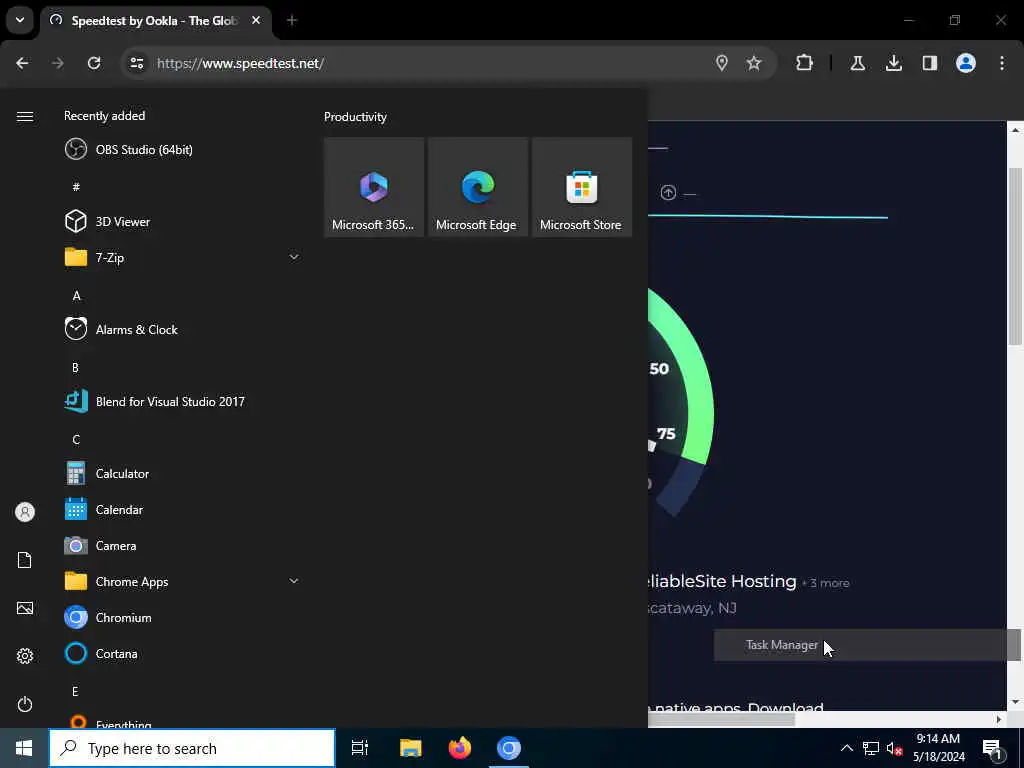This screenshot has height=768, width=1024.
Task: Launch Chromium from Start menu list
Action: (x=182, y=617)
